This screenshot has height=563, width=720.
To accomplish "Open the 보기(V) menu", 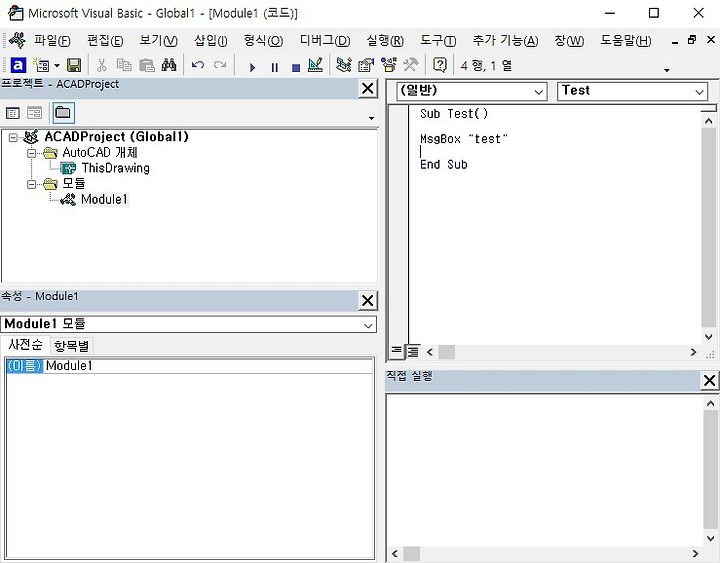I will pyautogui.click(x=158, y=41).
